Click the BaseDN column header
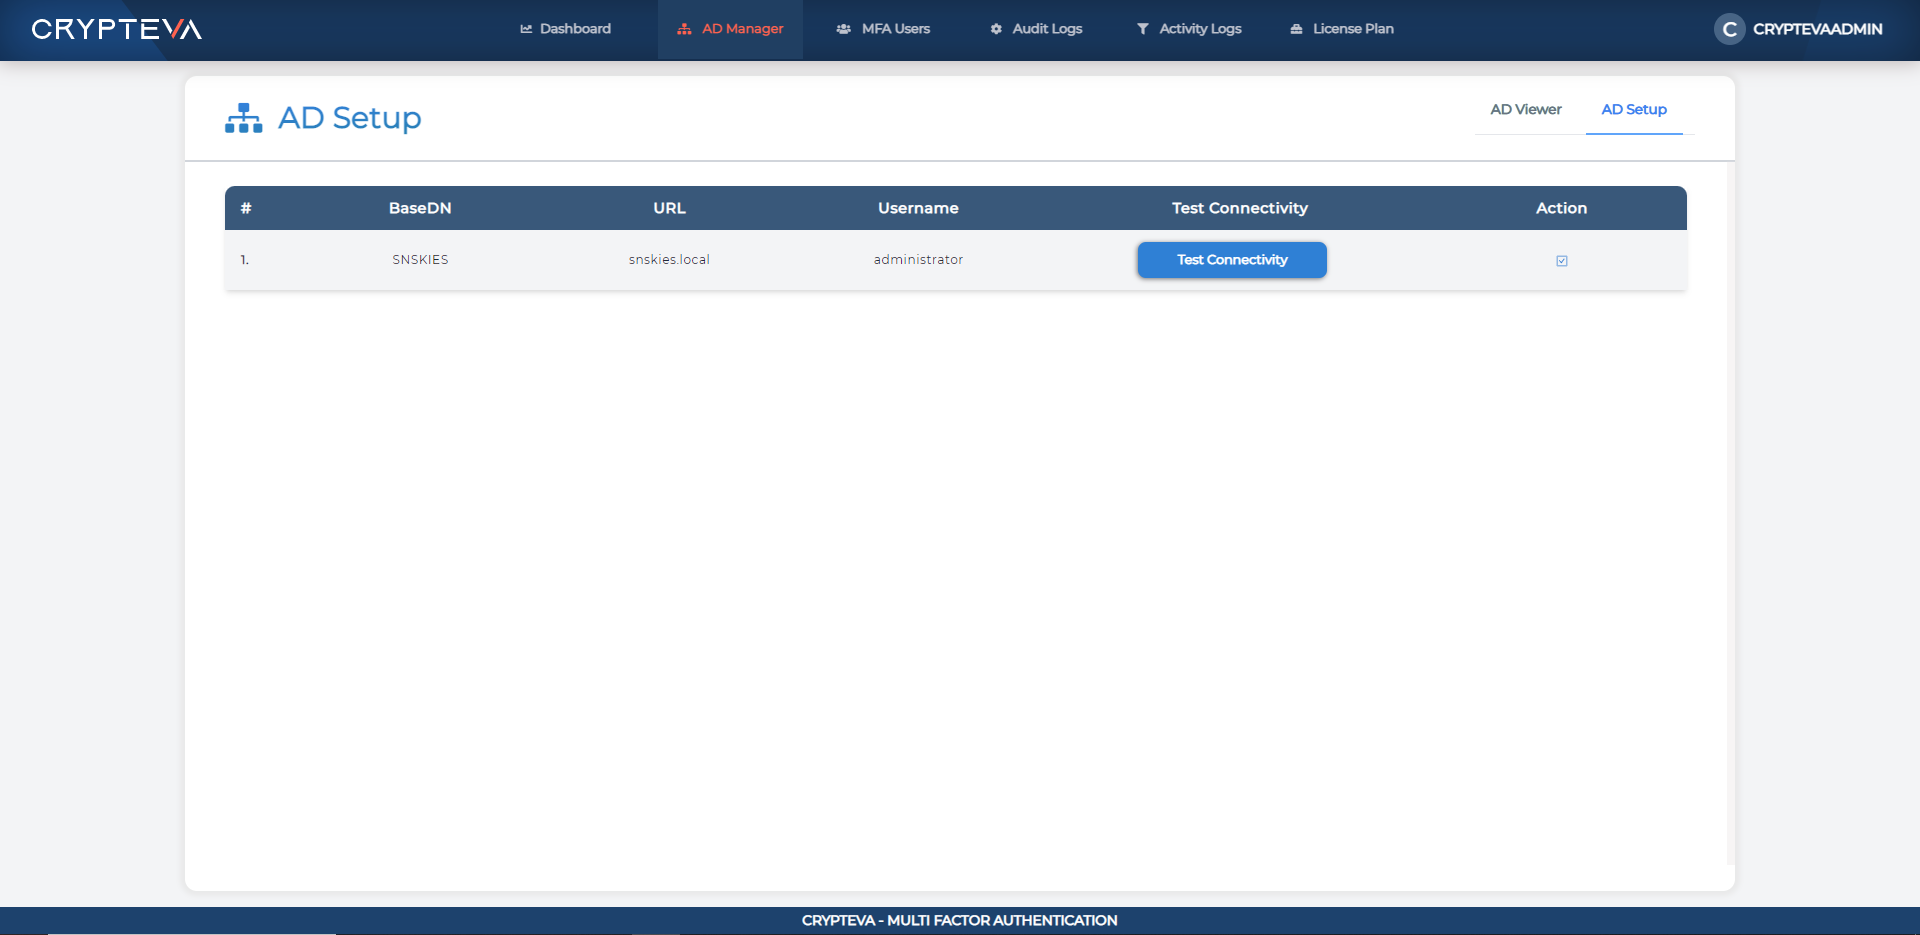Viewport: 1920px width, 935px height. pyautogui.click(x=420, y=208)
